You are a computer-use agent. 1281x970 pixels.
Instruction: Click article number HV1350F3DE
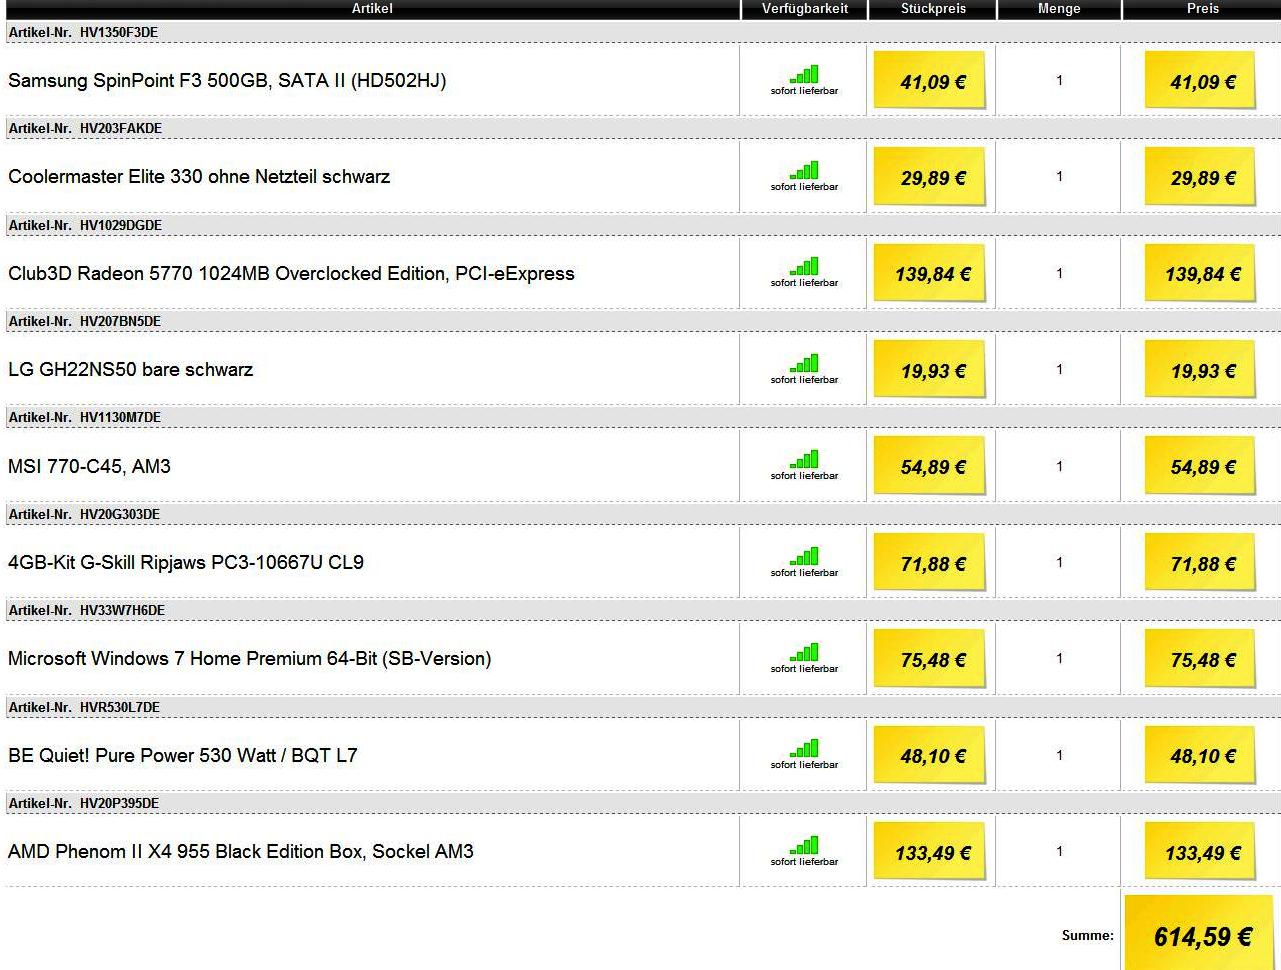coord(119,32)
